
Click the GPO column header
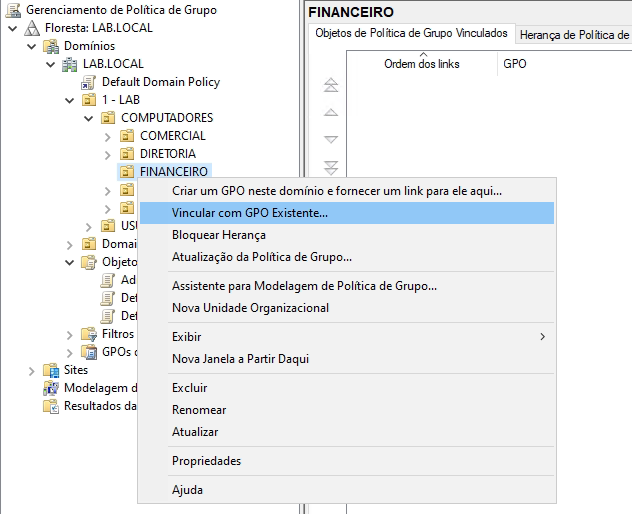coord(515,64)
